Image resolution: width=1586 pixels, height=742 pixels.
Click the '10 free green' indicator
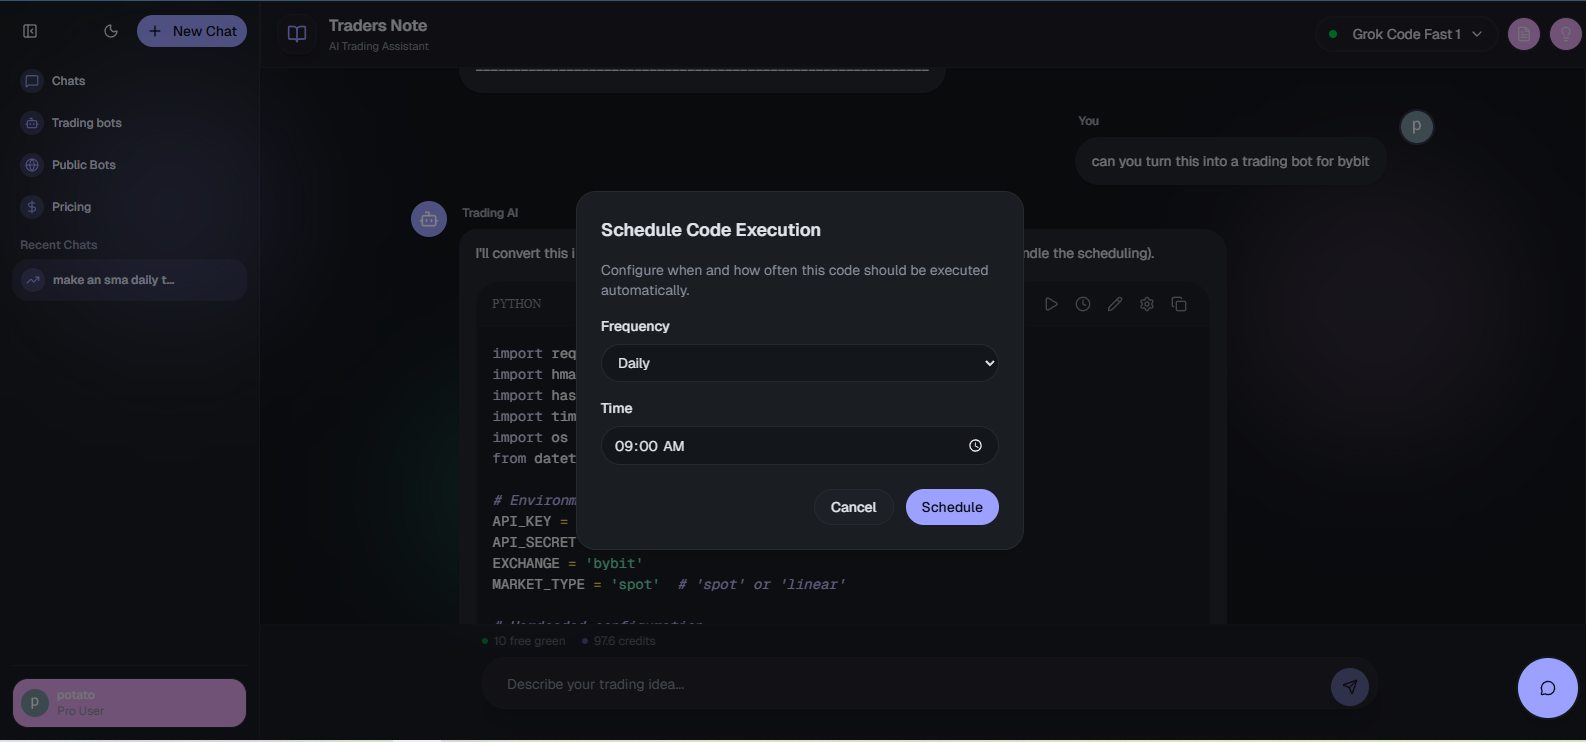click(x=524, y=641)
